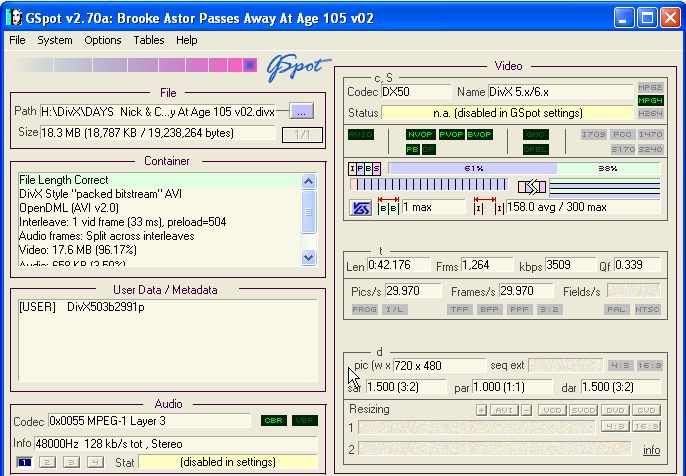Click the S170 colorimetry indicator
Image resolution: width=686 pixels, height=476 pixels.
coord(623,150)
